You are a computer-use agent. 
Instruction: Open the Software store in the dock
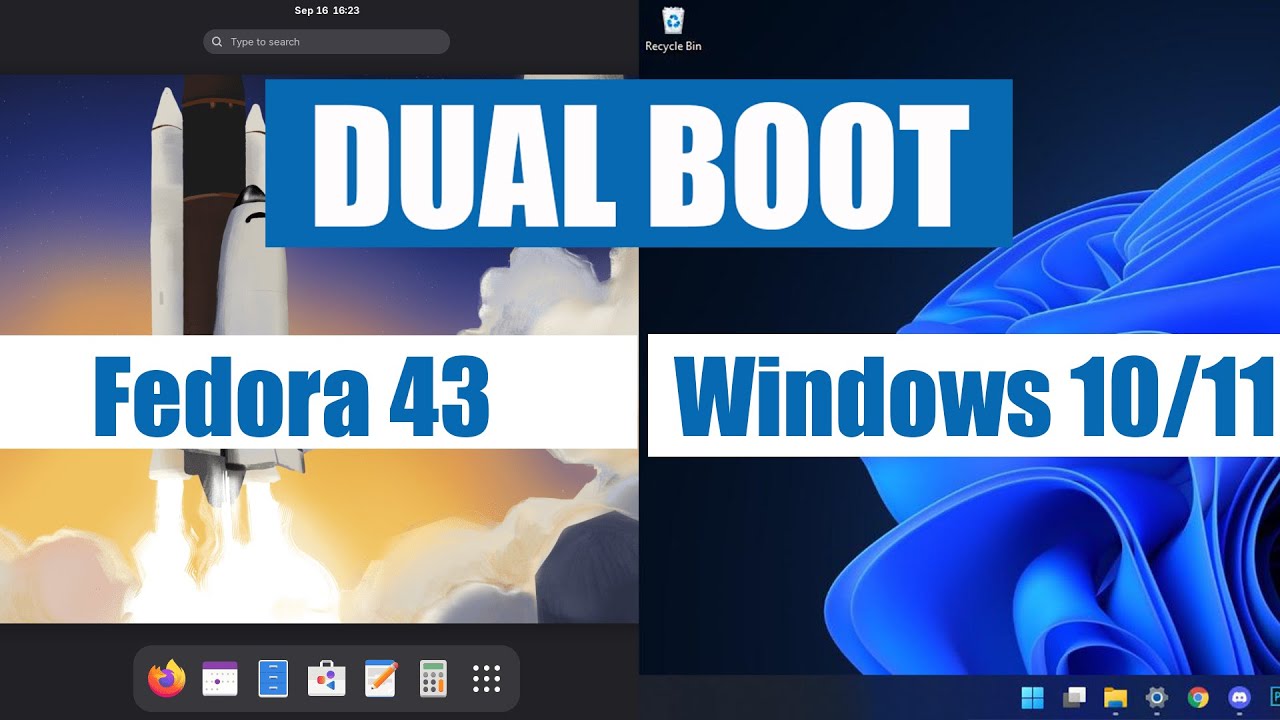click(x=326, y=678)
